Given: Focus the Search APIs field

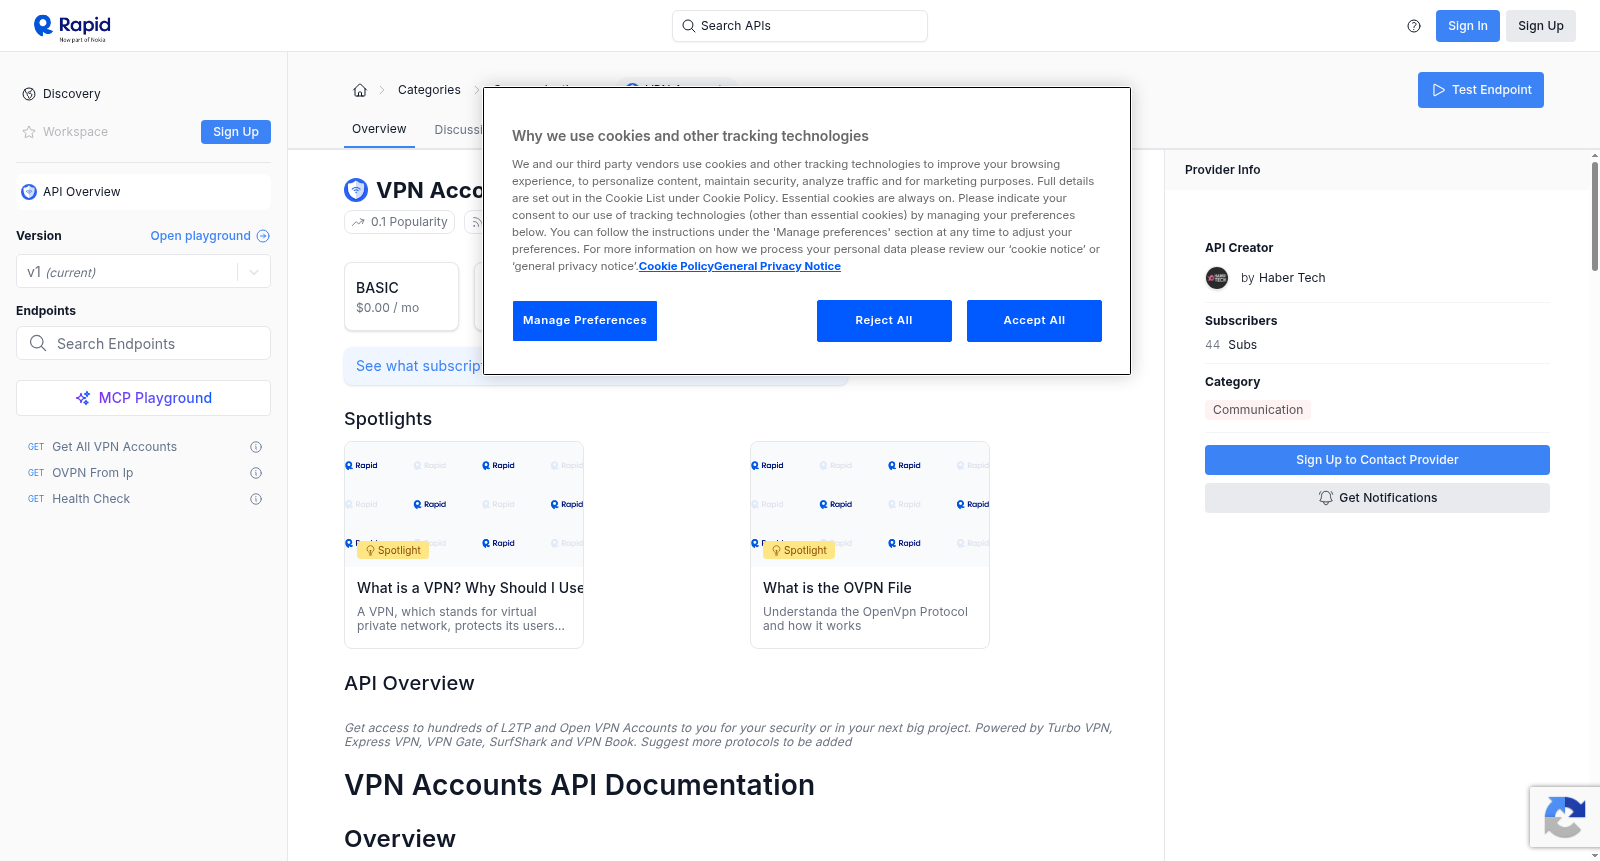Looking at the screenshot, I should pyautogui.click(x=800, y=26).
